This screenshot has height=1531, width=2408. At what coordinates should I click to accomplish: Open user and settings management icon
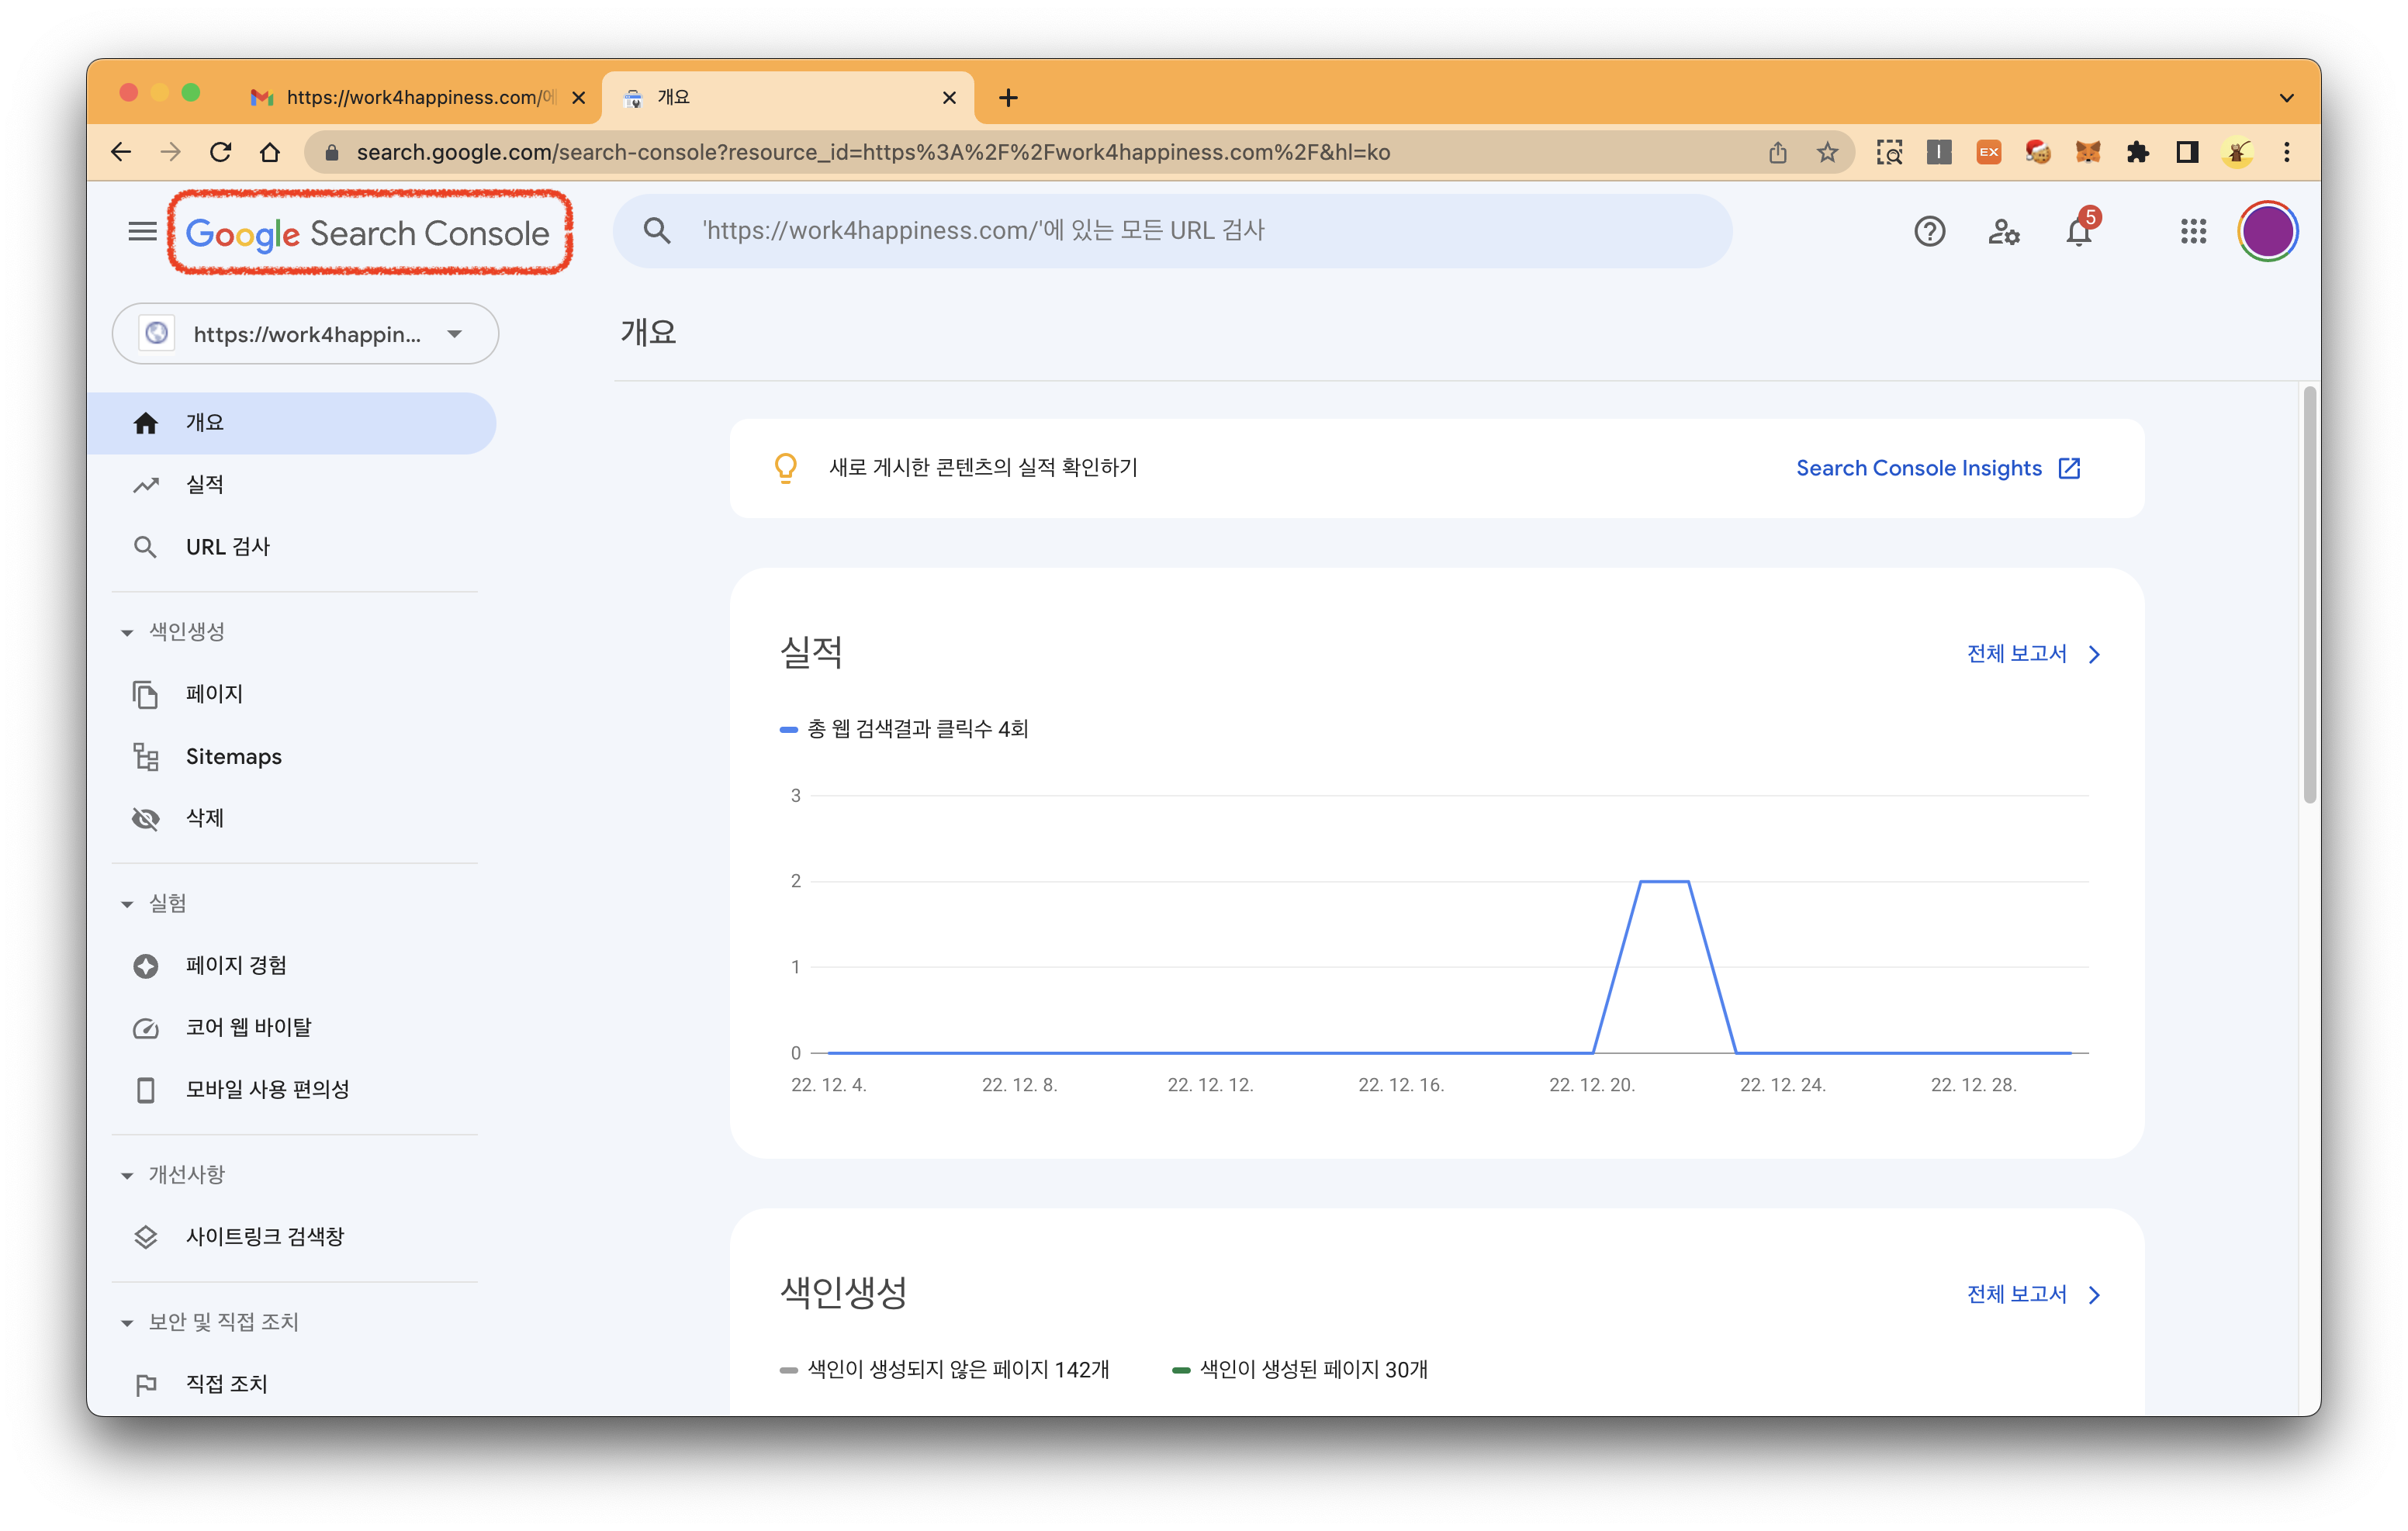tap(2003, 232)
